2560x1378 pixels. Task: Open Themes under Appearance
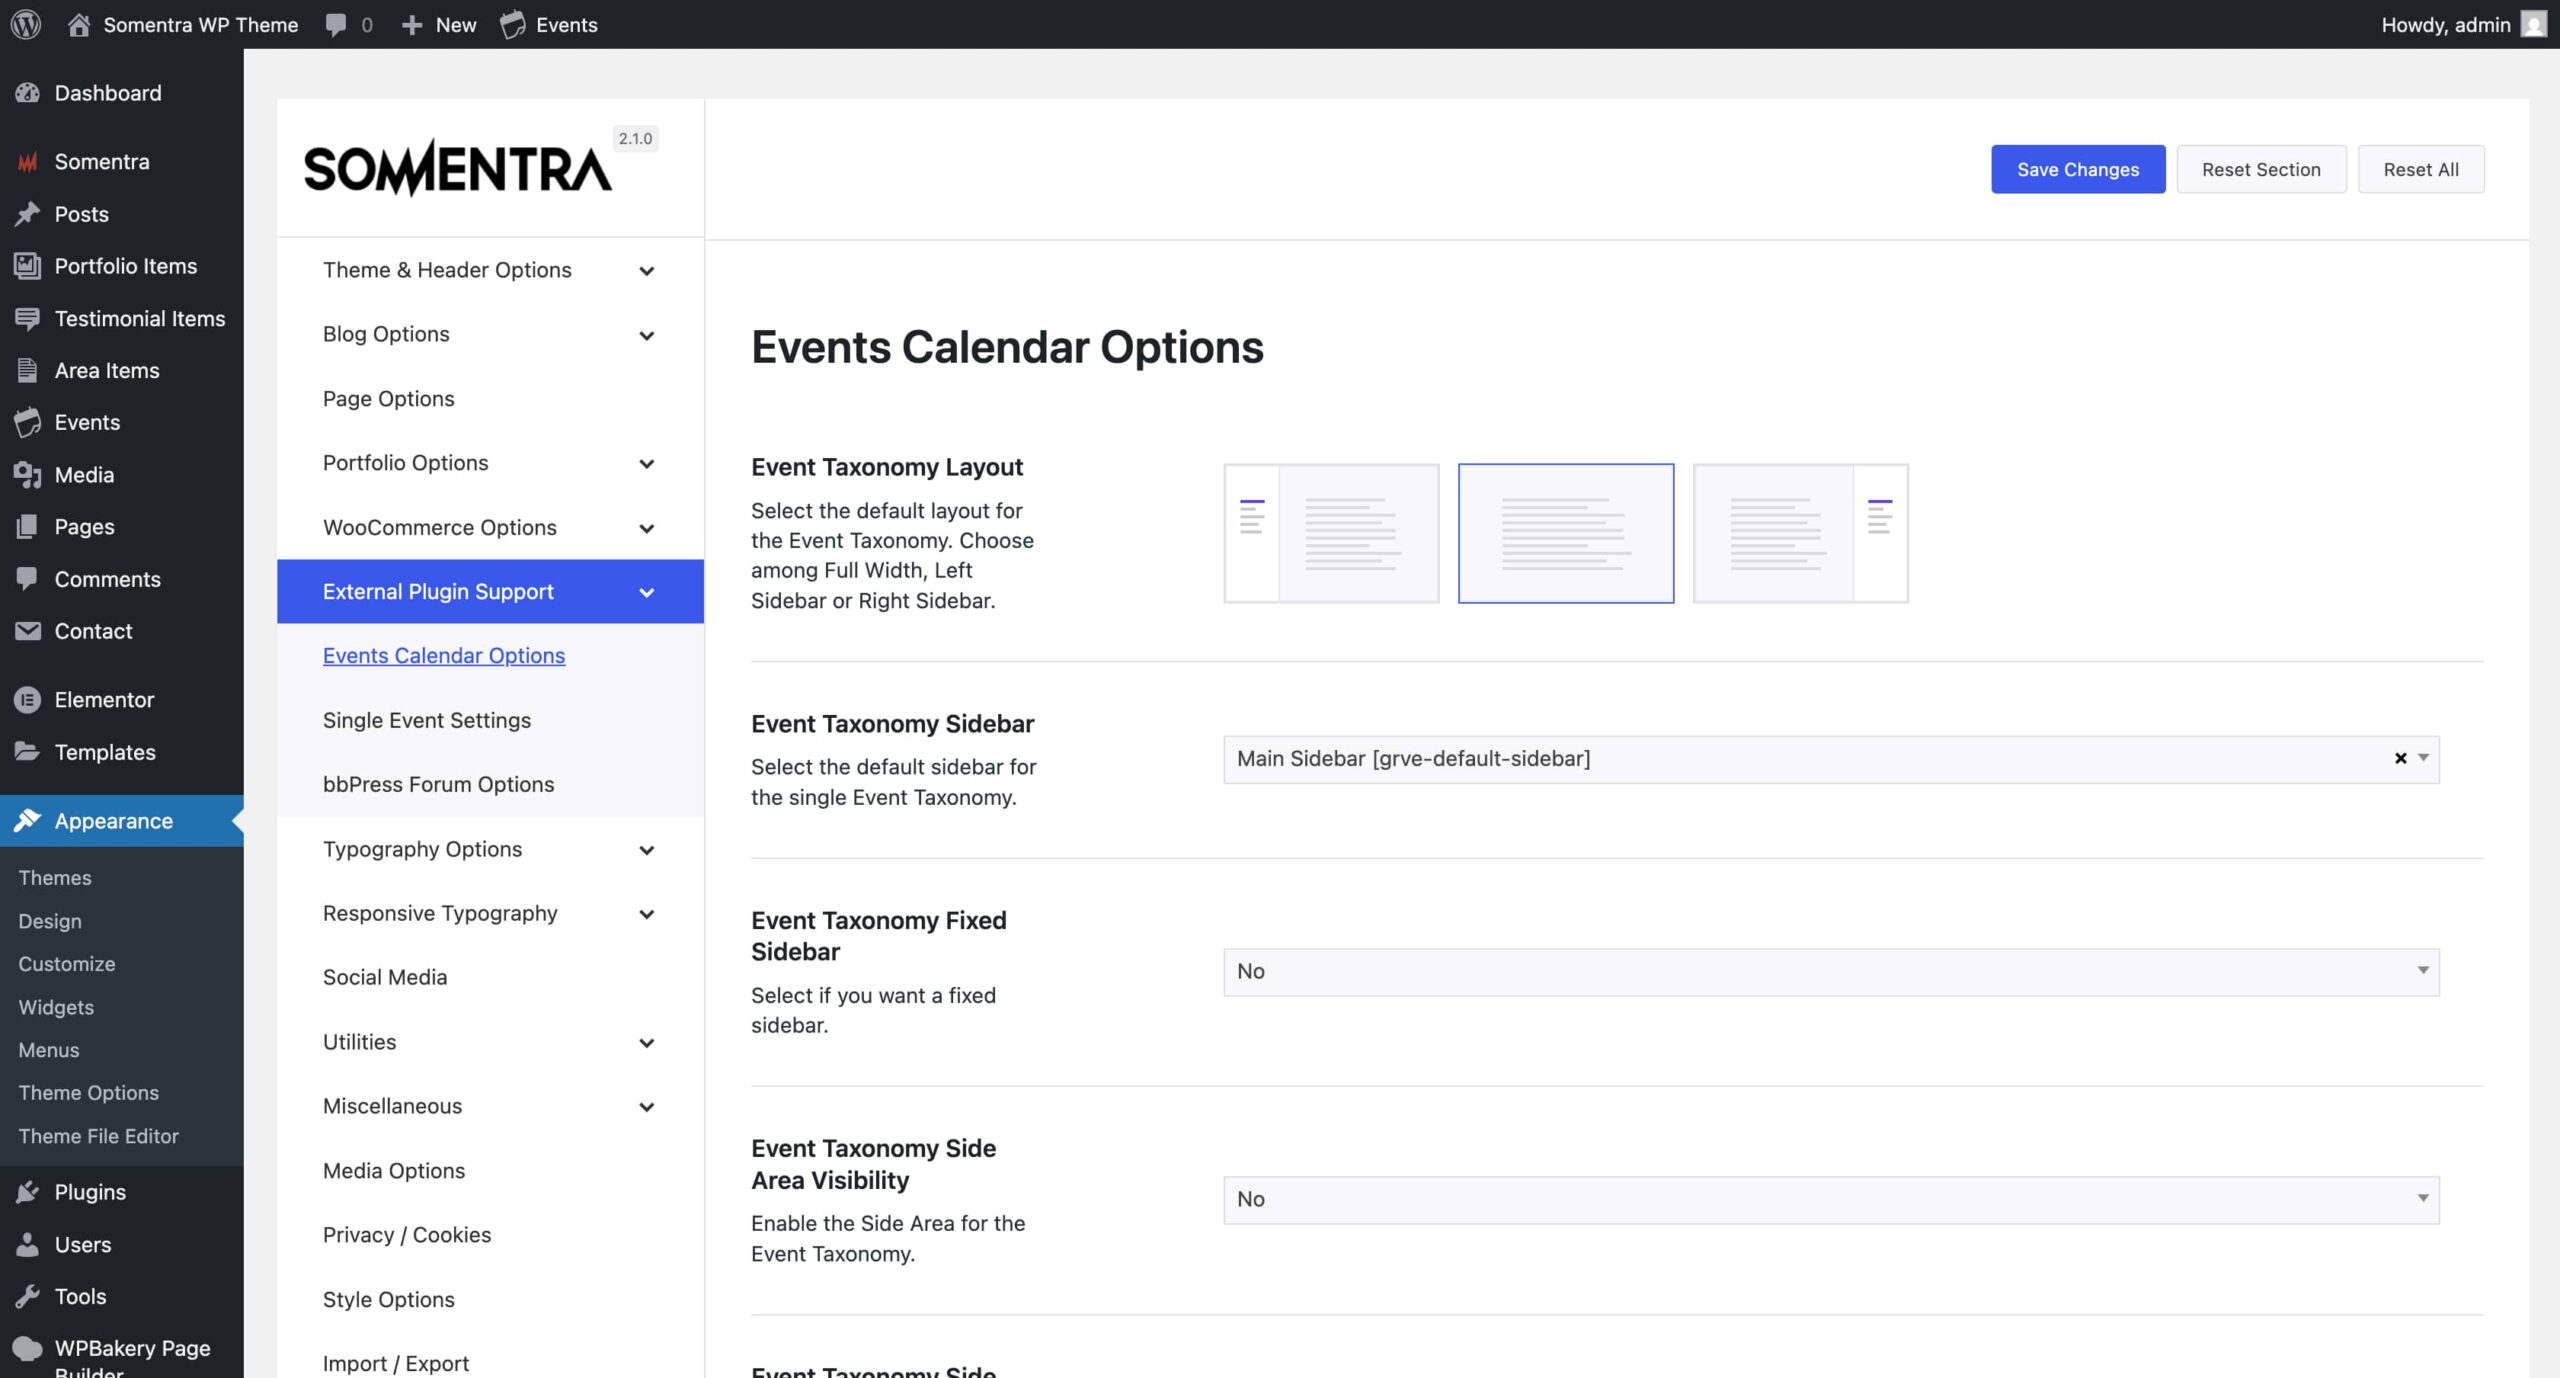55,878
